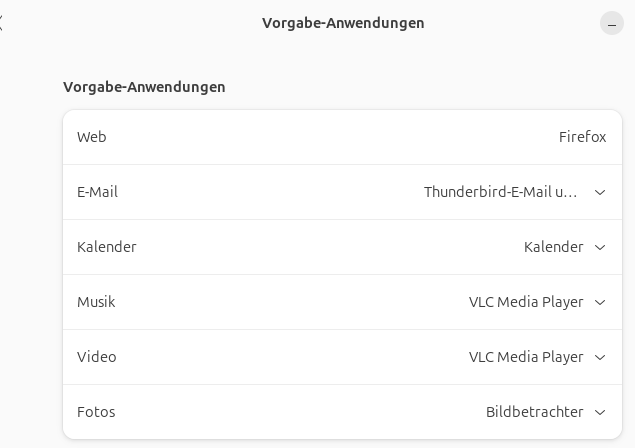Click the Video row label
Viewport: 635px width, 448px height.
coord(96,357)
